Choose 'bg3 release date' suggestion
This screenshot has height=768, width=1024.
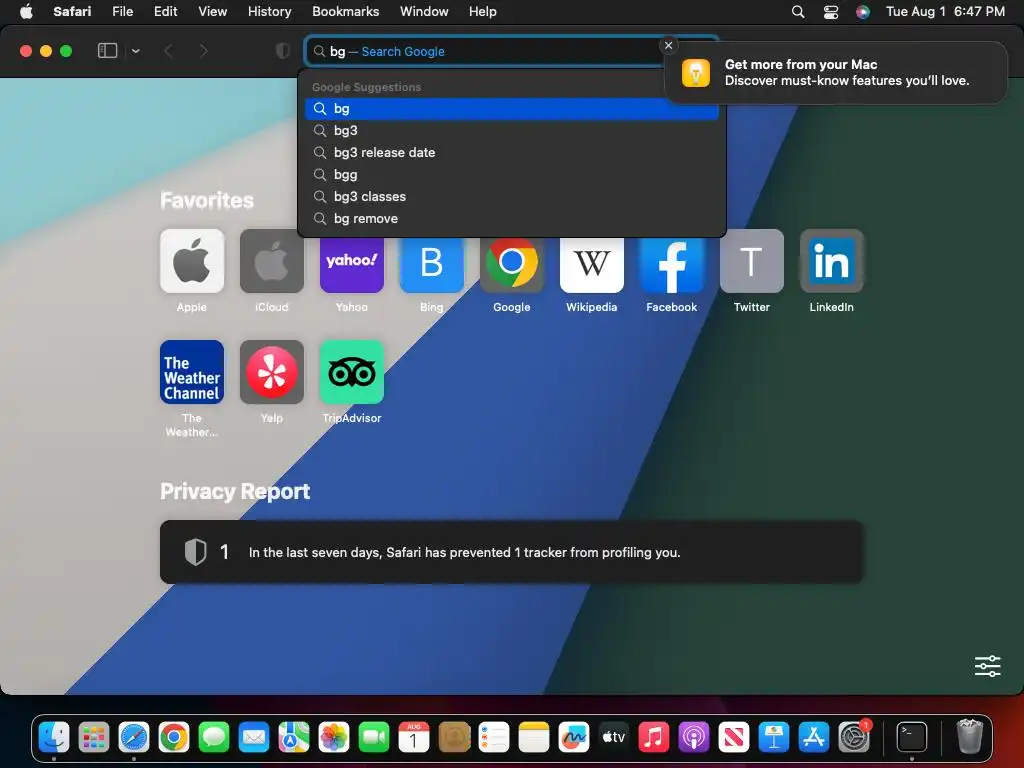(511, 152)
